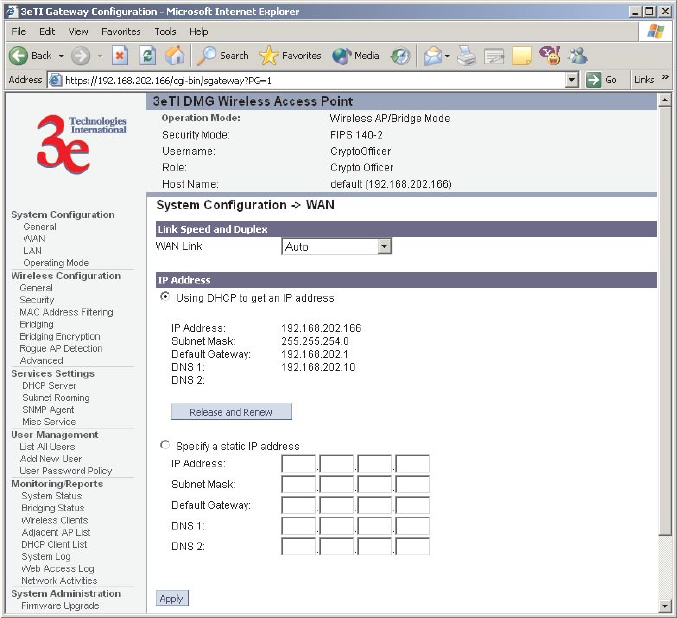Open the Forward button history arrow
677x618 pixels.
point(100,56)
